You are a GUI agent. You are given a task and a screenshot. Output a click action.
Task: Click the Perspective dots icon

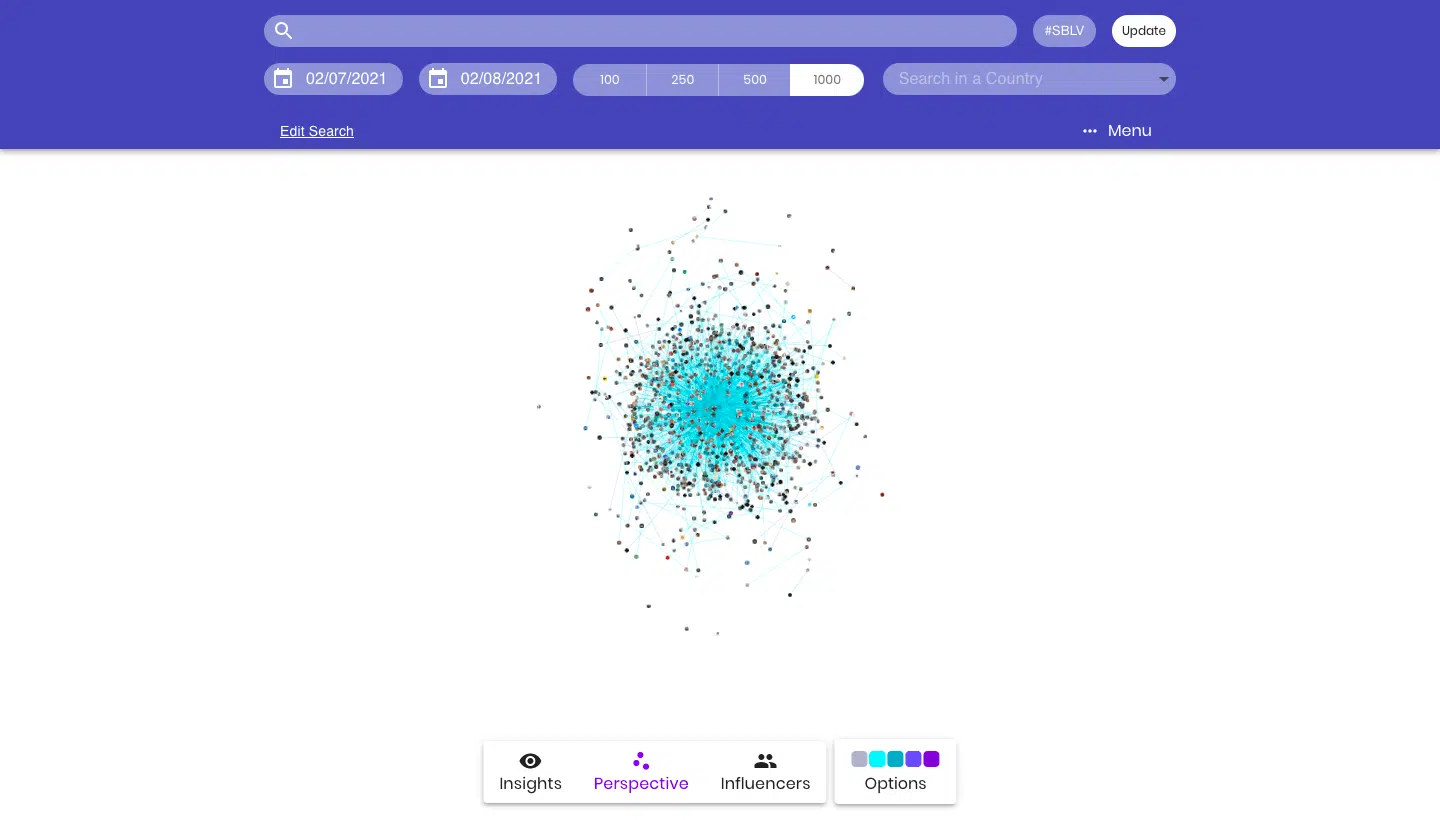[641, 761]
